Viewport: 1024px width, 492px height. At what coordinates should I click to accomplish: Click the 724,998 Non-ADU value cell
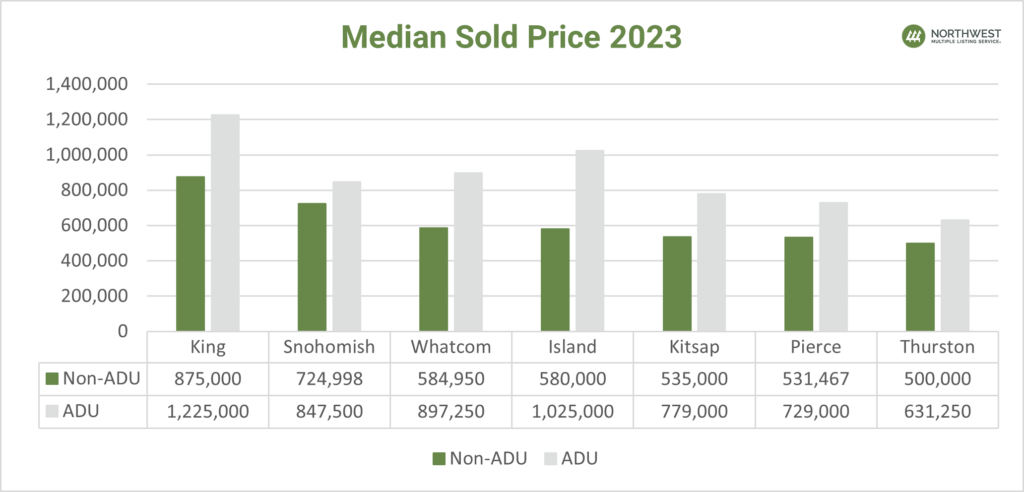tap(329, 378)
